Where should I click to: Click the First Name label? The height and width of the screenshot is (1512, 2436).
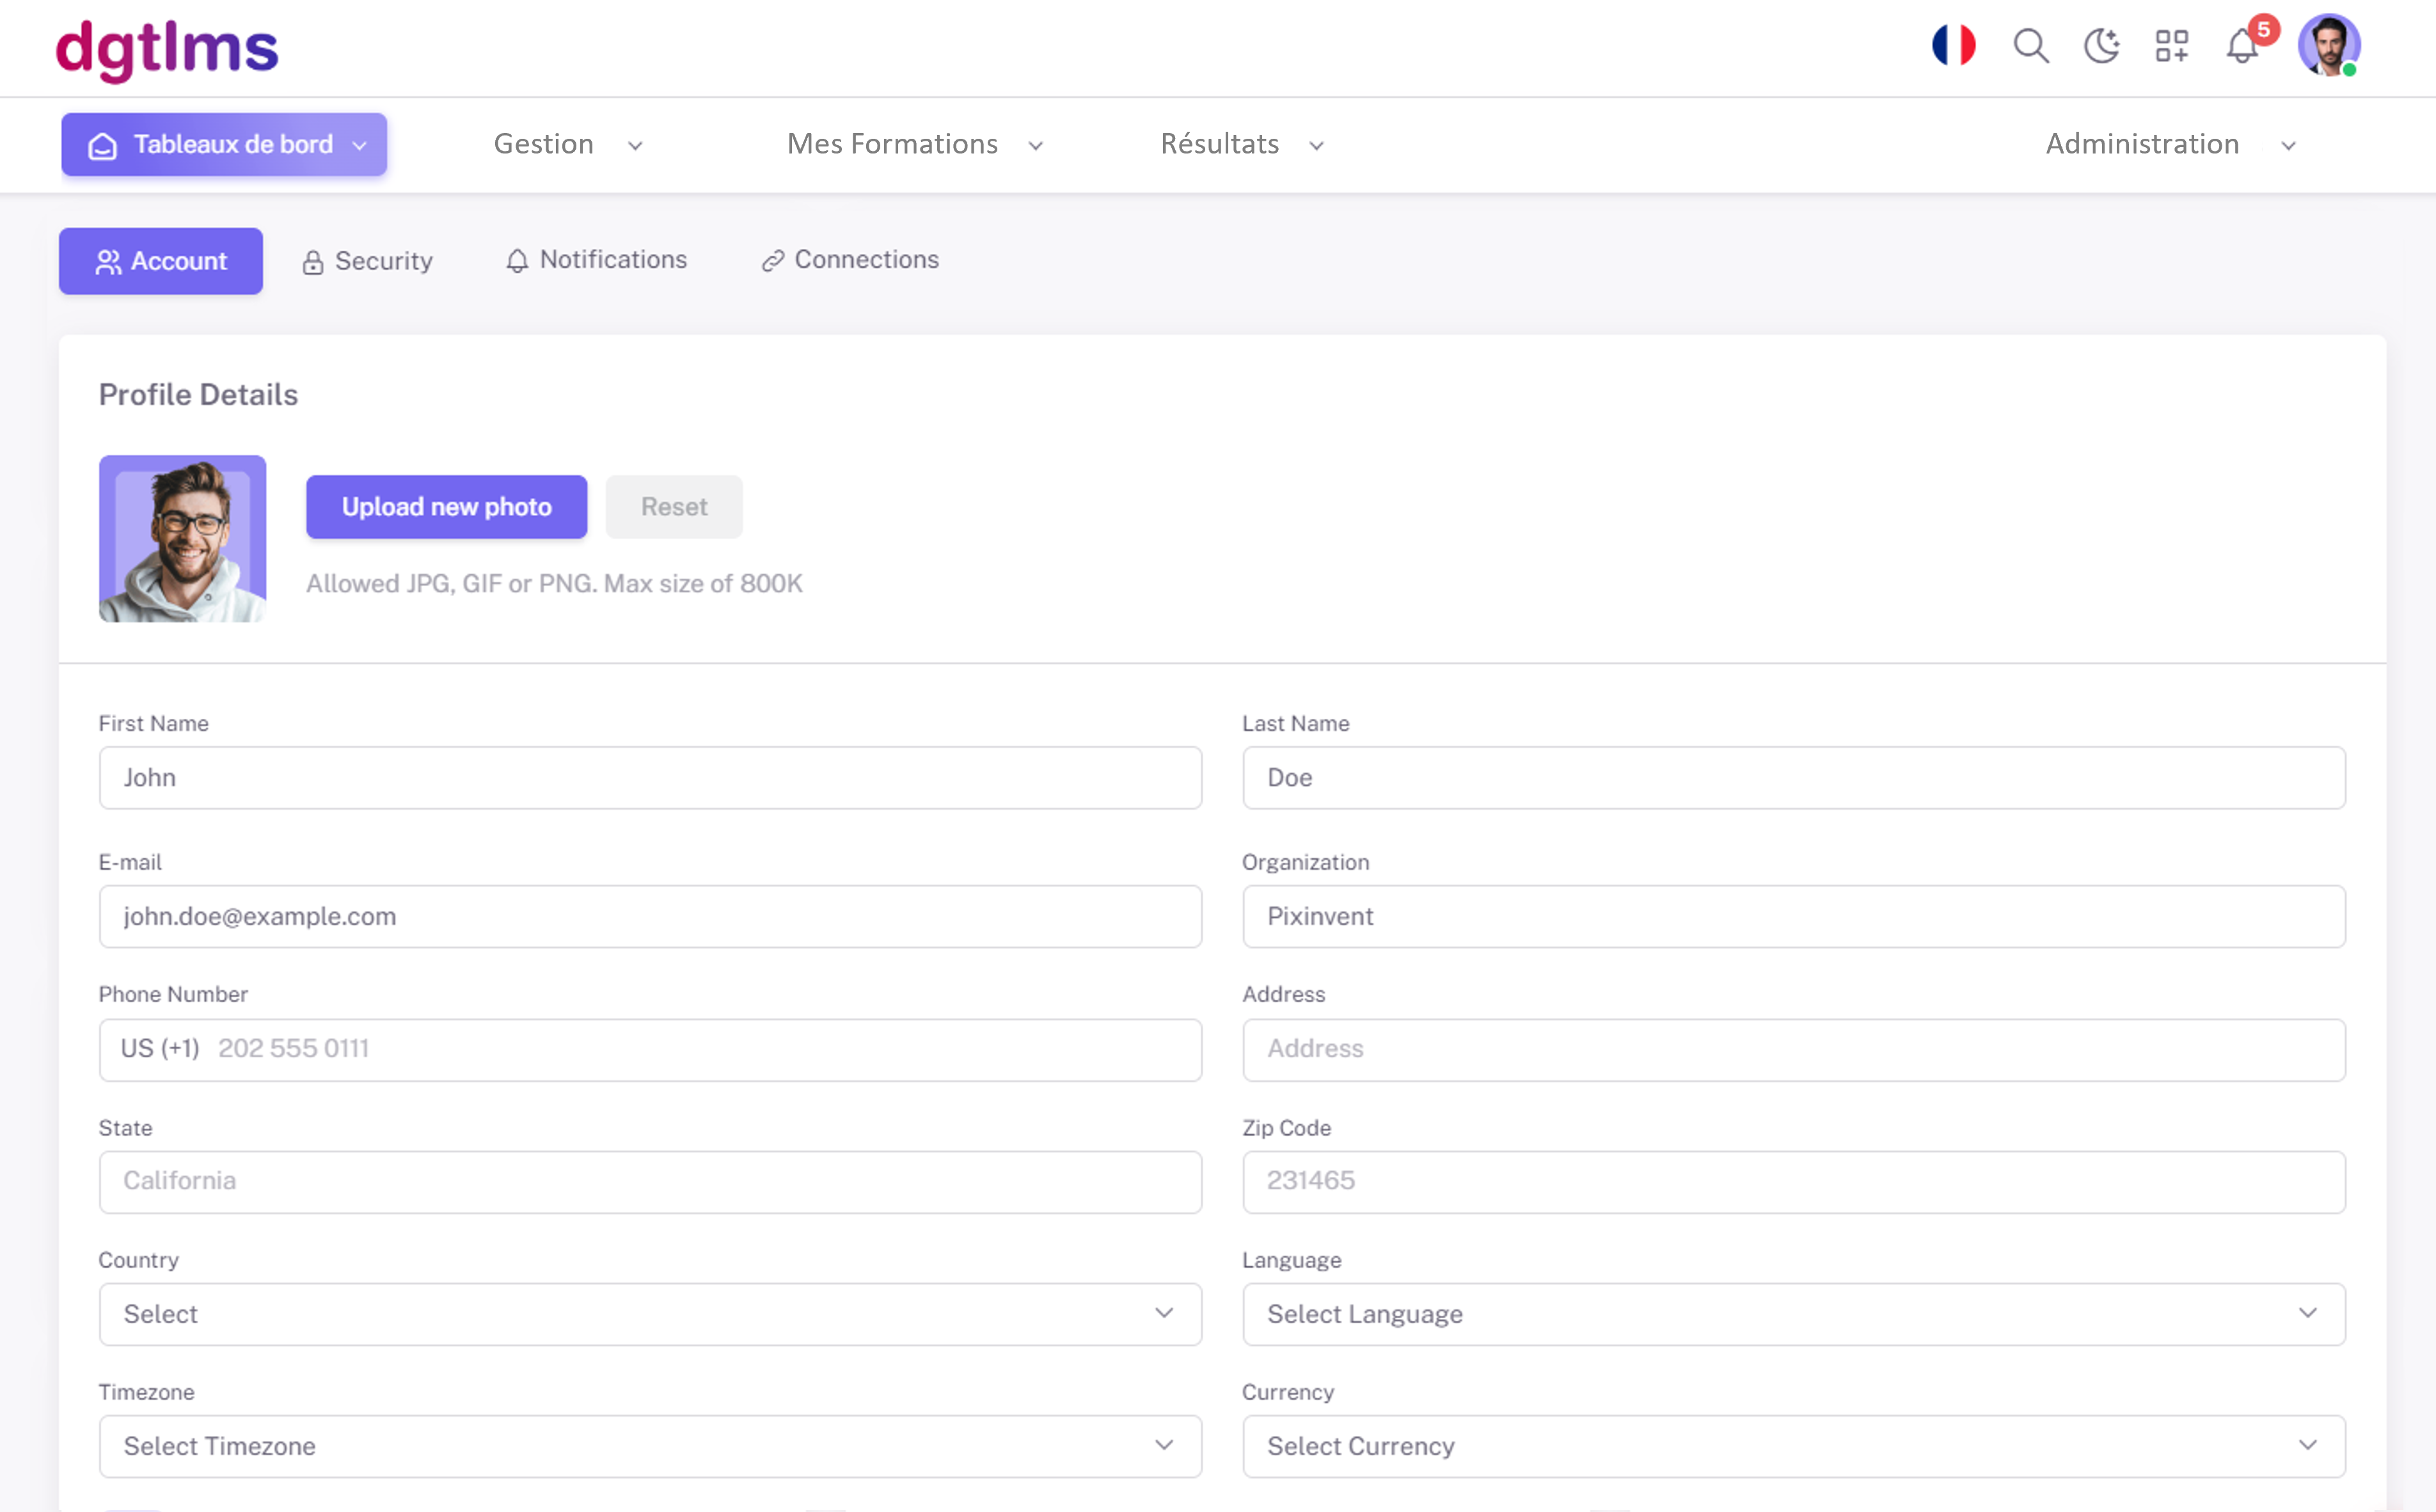point(153,724)
